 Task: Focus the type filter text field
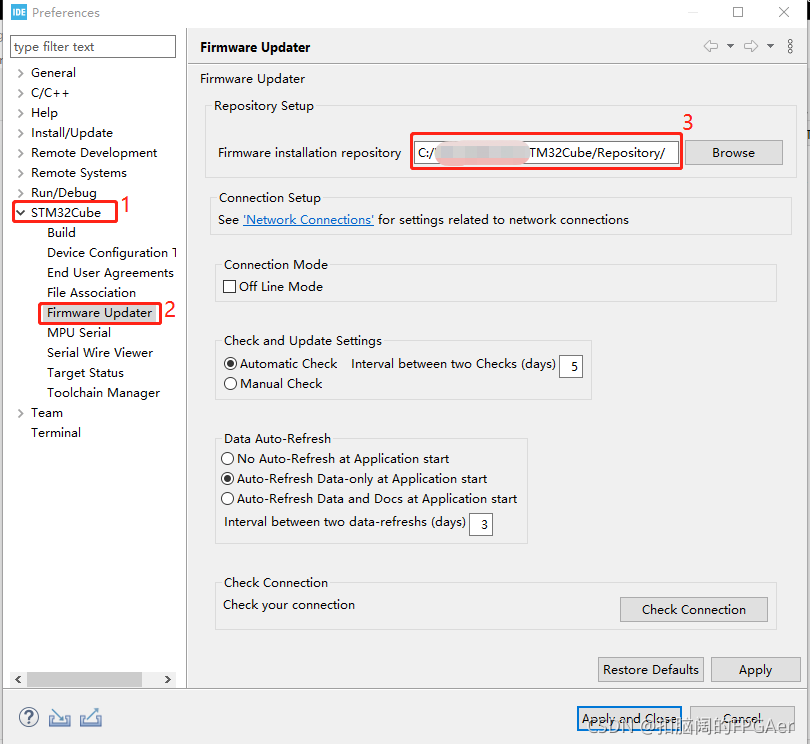coord(93,46)
